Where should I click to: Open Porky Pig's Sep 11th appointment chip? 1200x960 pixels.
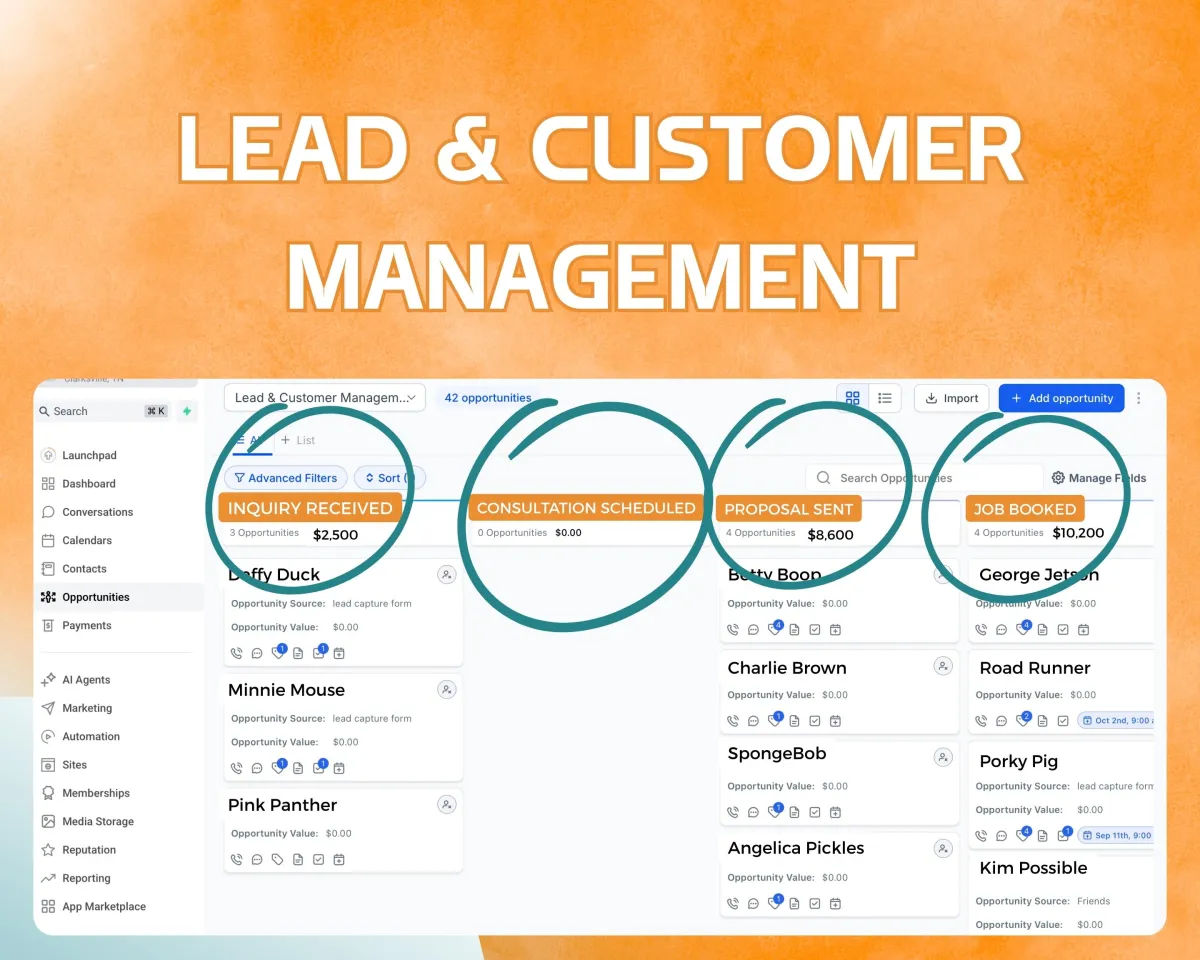[x=1116, y=835]
